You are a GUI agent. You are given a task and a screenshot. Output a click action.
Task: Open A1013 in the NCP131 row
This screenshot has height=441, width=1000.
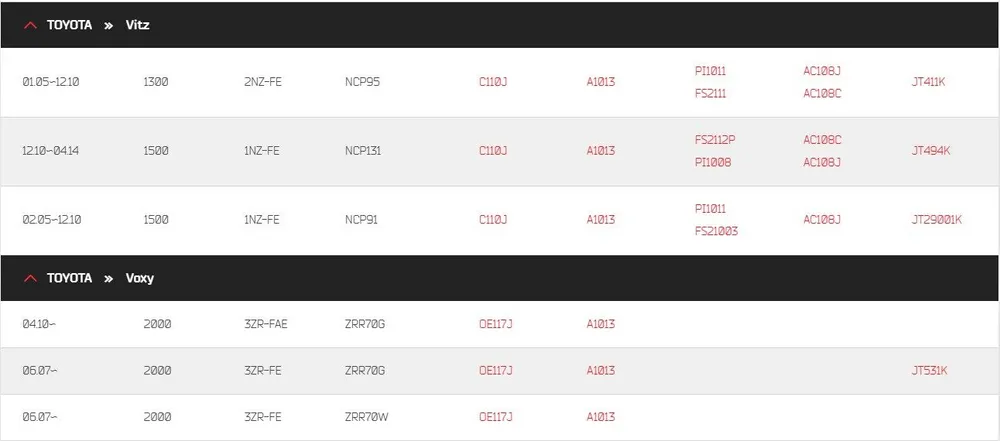[x=601, y=151]
